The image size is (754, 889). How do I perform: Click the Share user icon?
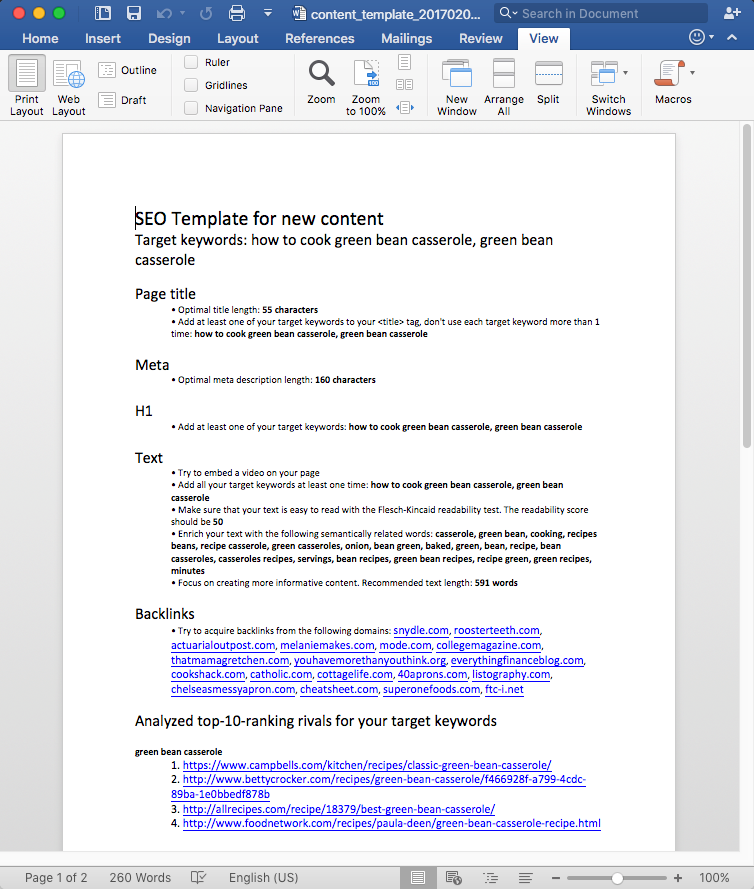(732, 13)
